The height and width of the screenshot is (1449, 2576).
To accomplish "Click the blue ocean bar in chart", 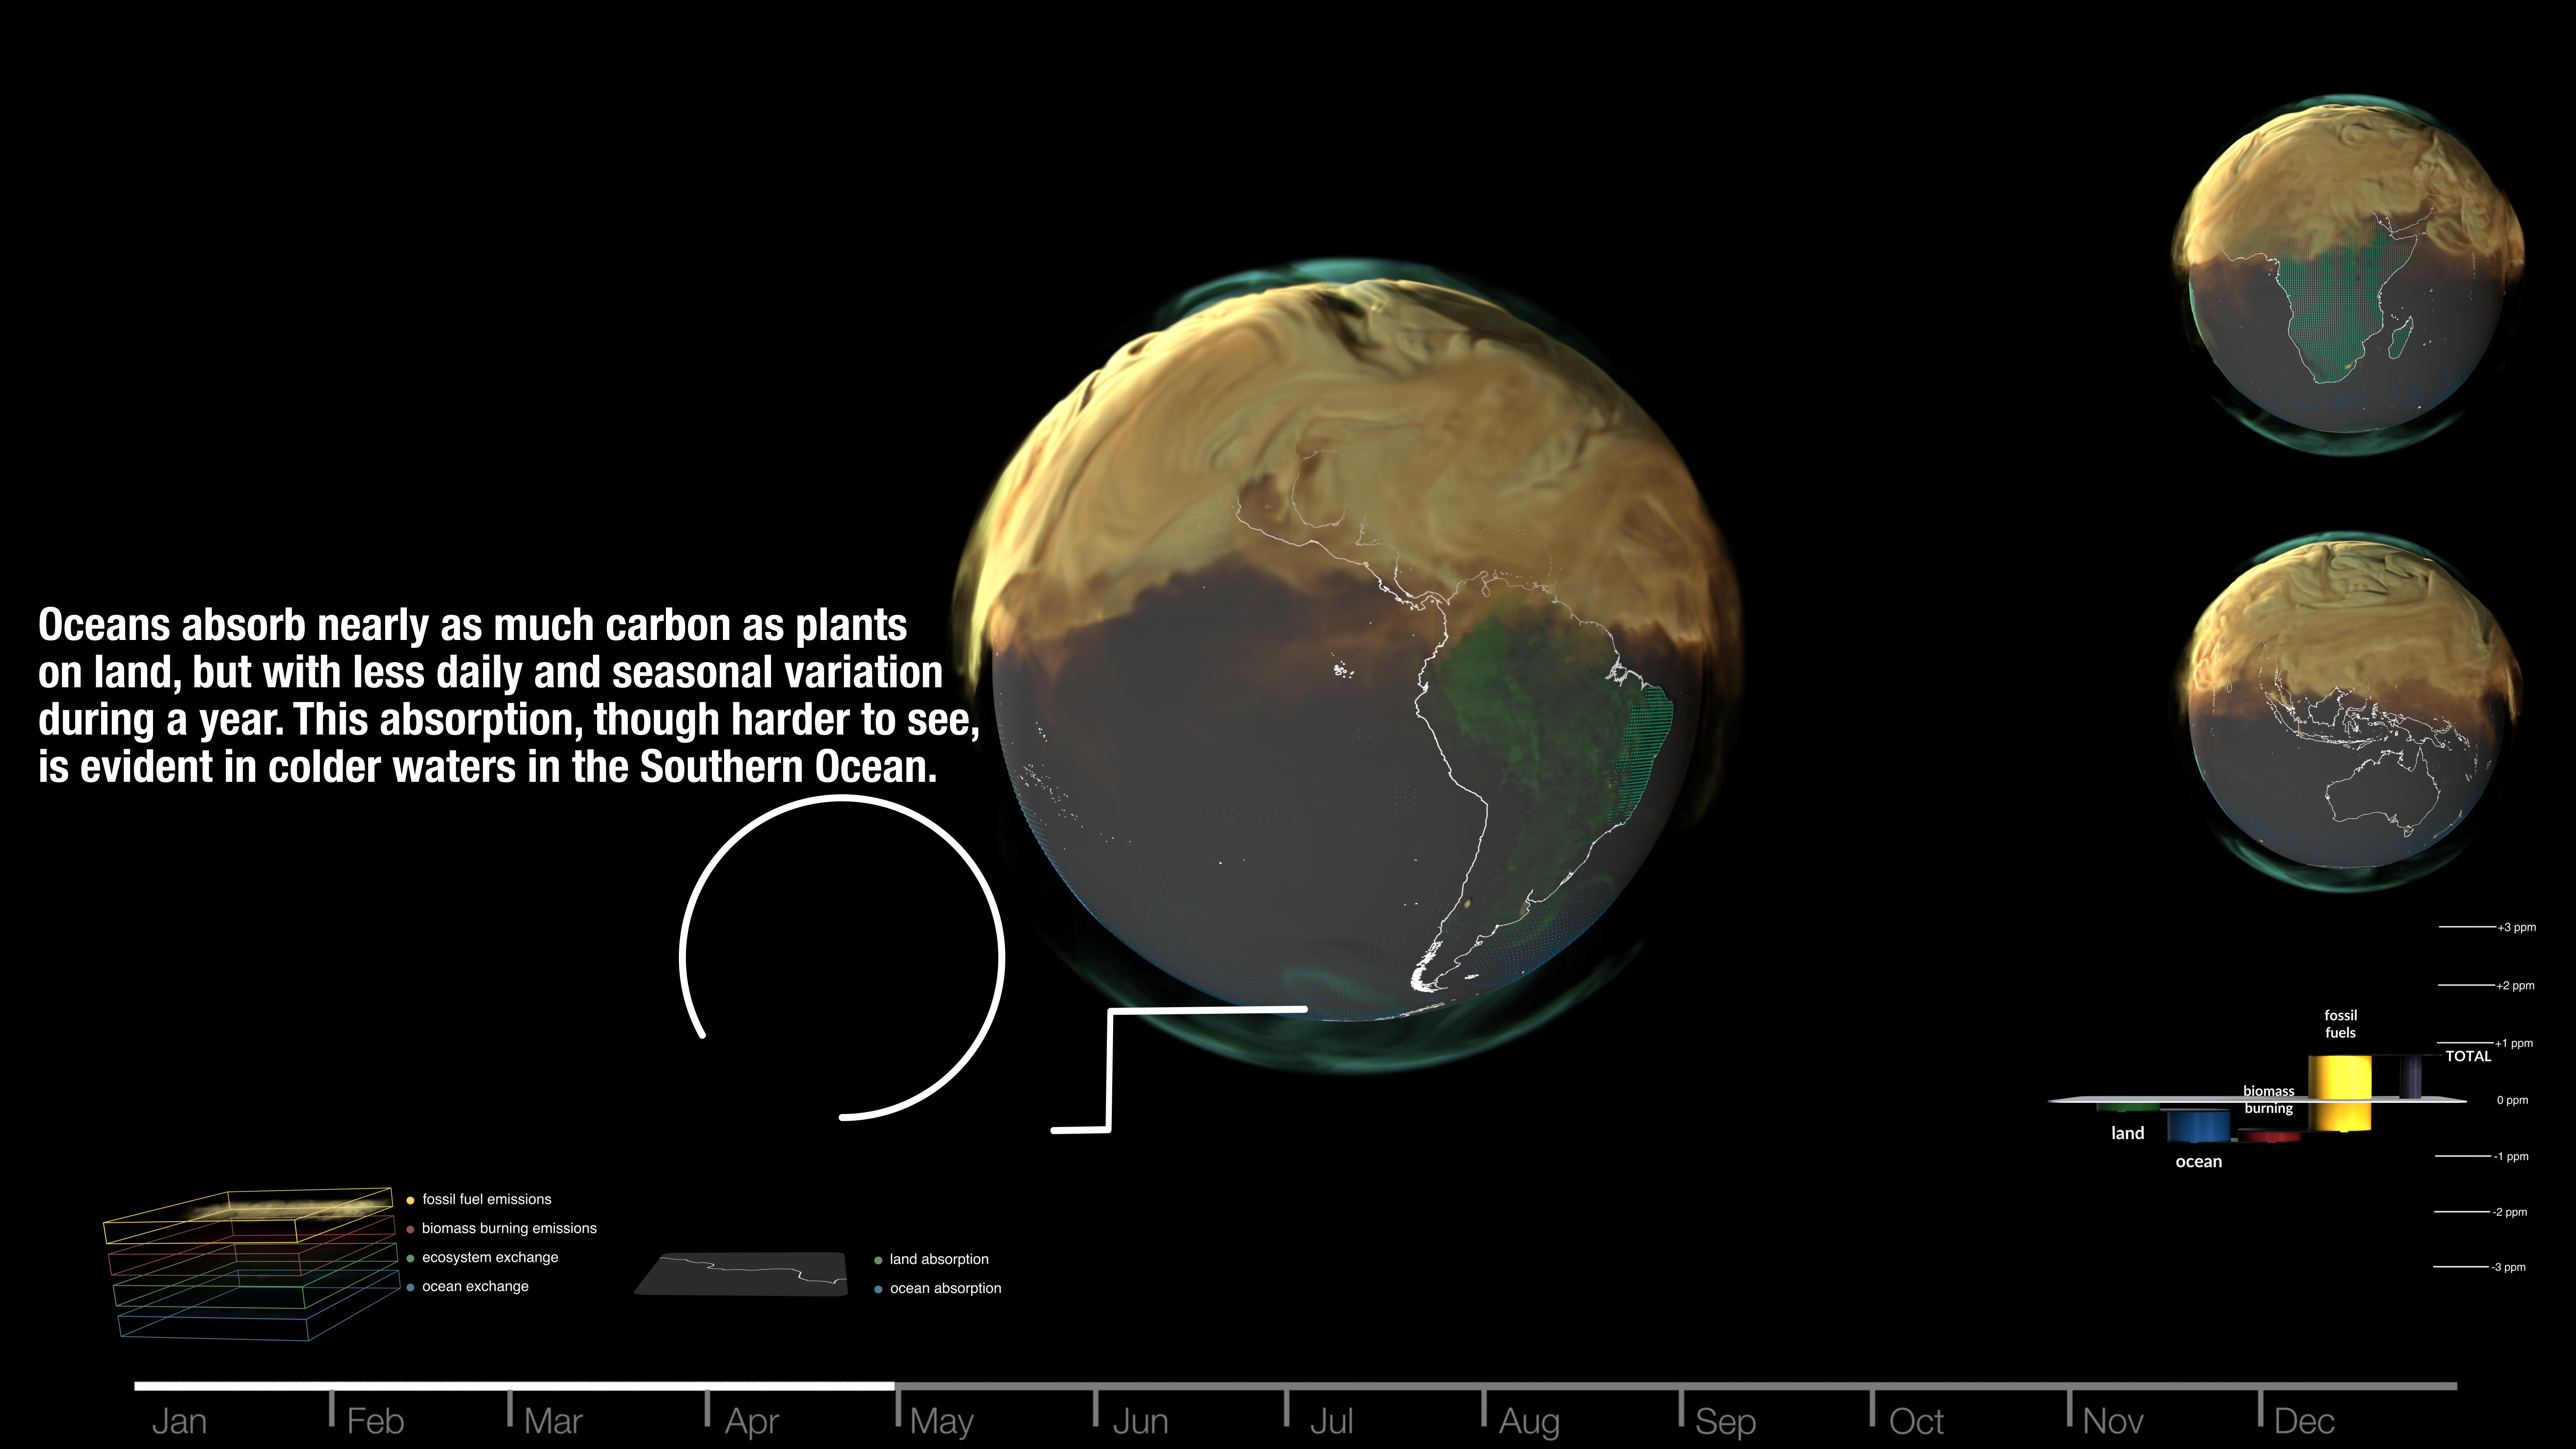I will (2198, 1125).
